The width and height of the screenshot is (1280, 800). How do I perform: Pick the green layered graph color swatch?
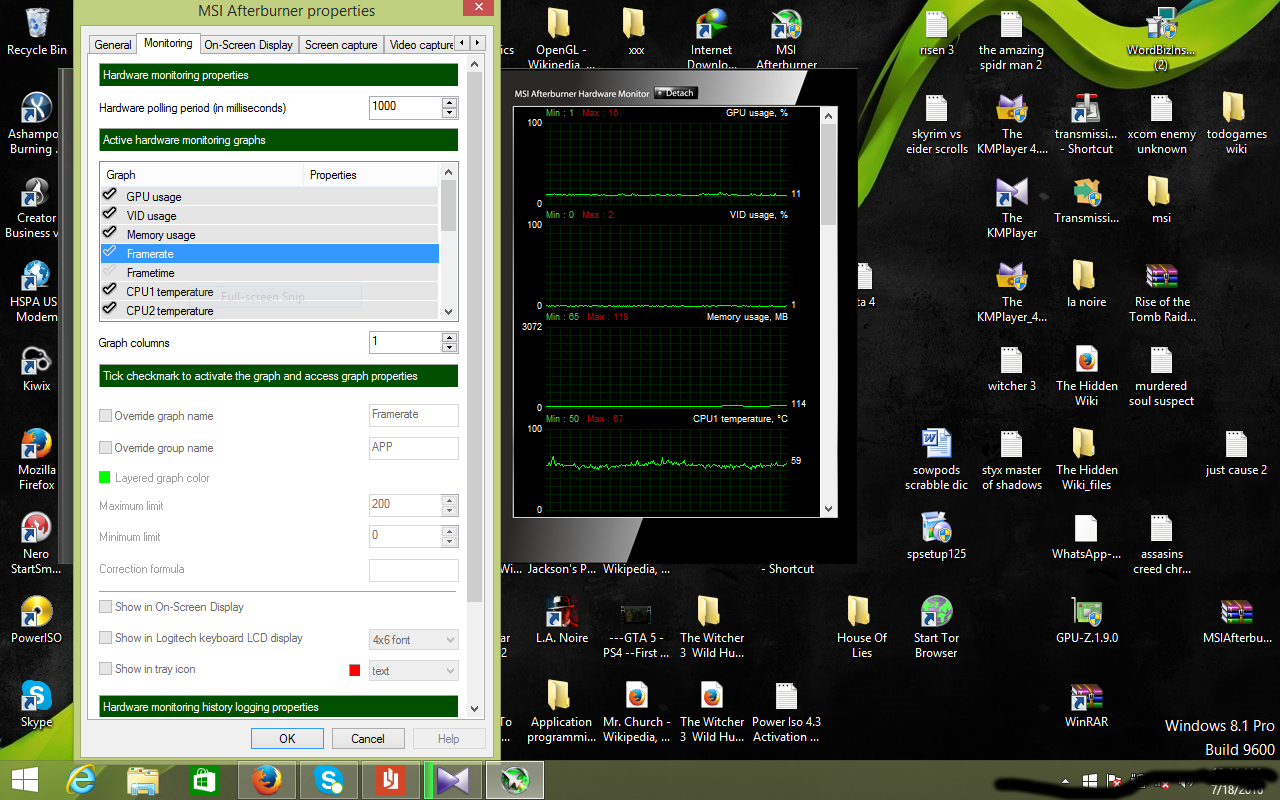coord(105,478)
